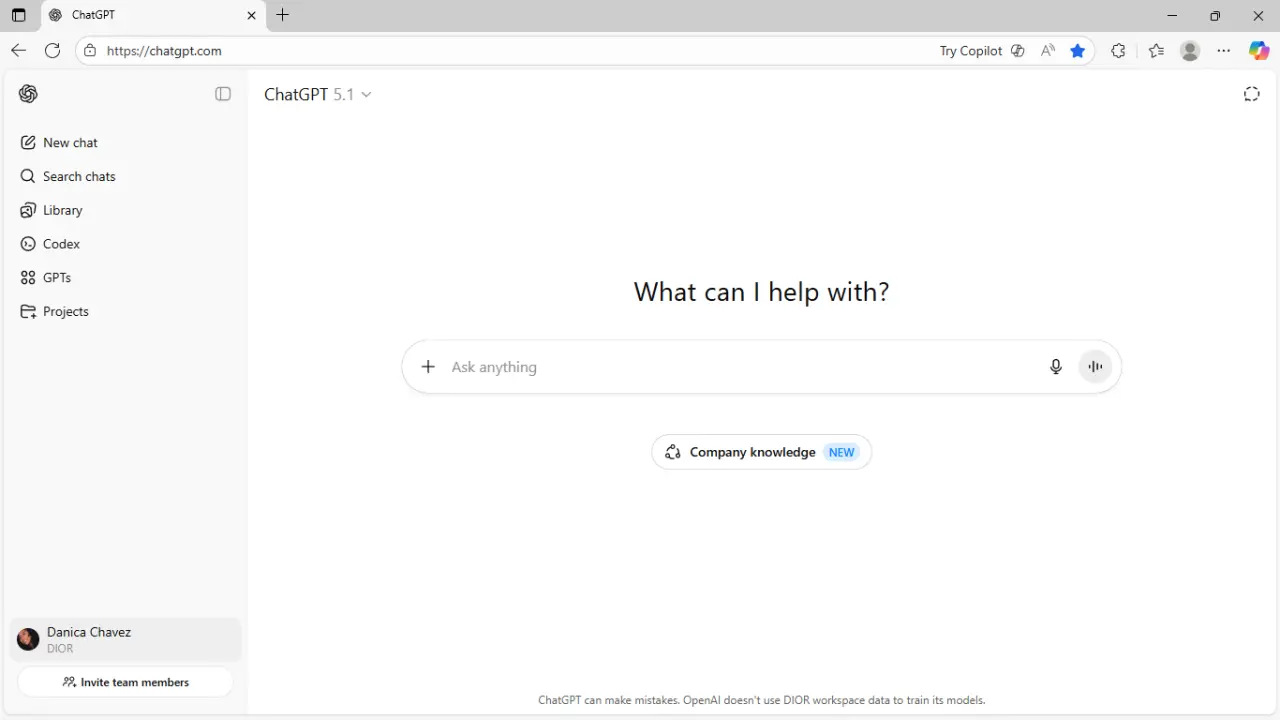This screenshot has width=1280, height=720.
Task: Open browser Extensions puzzle icon
Action: click(1118, 51)
